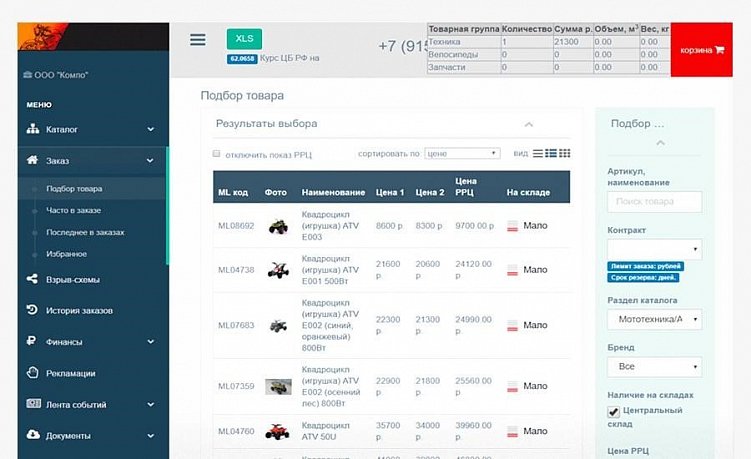
Task: Collapse the Подбор filter panel chevron
Action: pyautogui.click(x=660, y=143)
